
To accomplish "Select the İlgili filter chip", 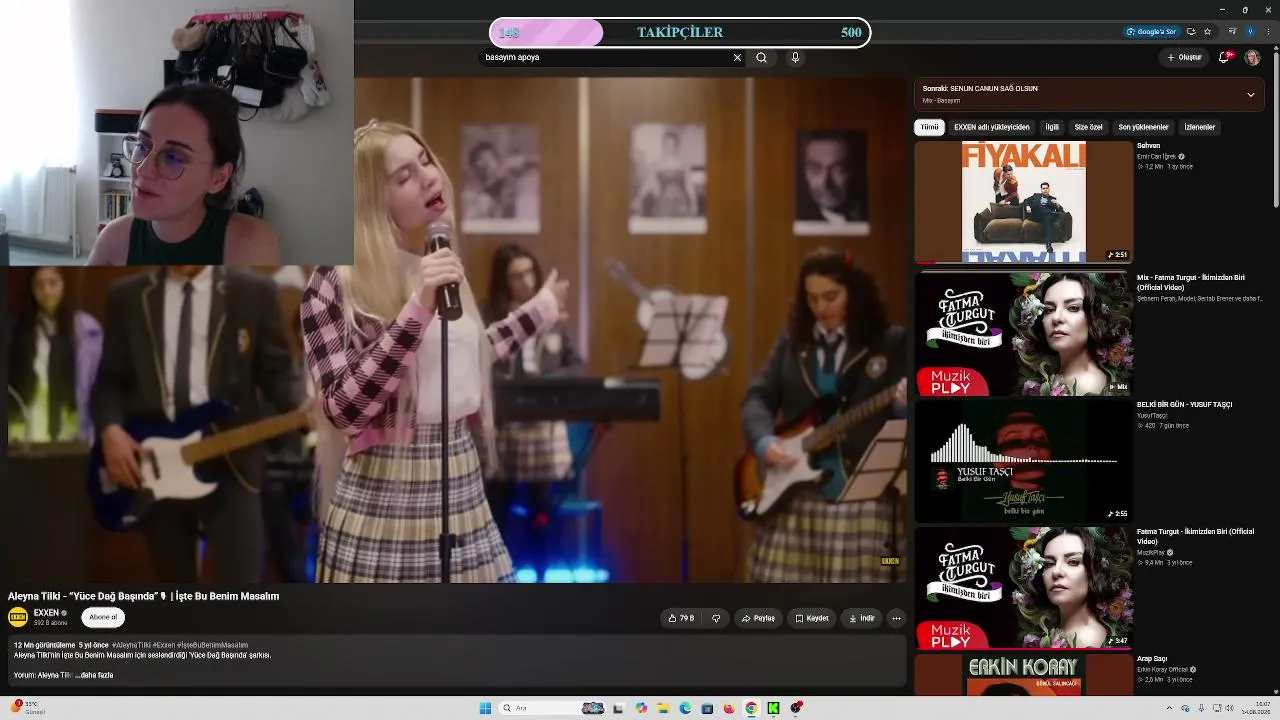I will [x=1052, y=127].
